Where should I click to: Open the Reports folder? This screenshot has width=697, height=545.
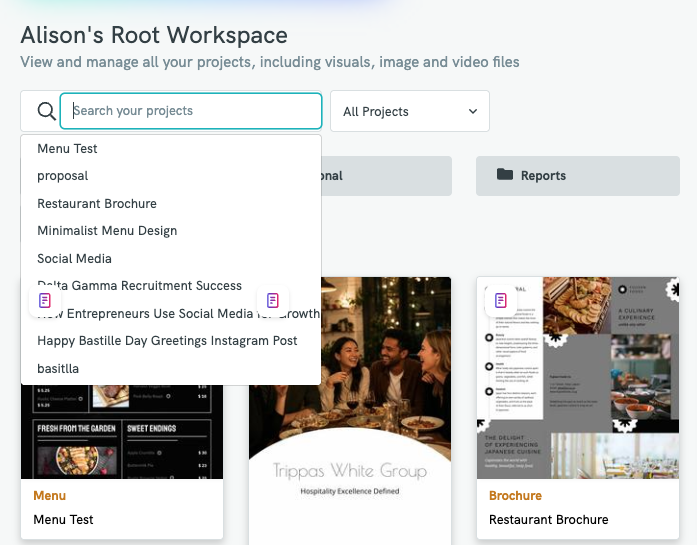[x=577, y=176]
